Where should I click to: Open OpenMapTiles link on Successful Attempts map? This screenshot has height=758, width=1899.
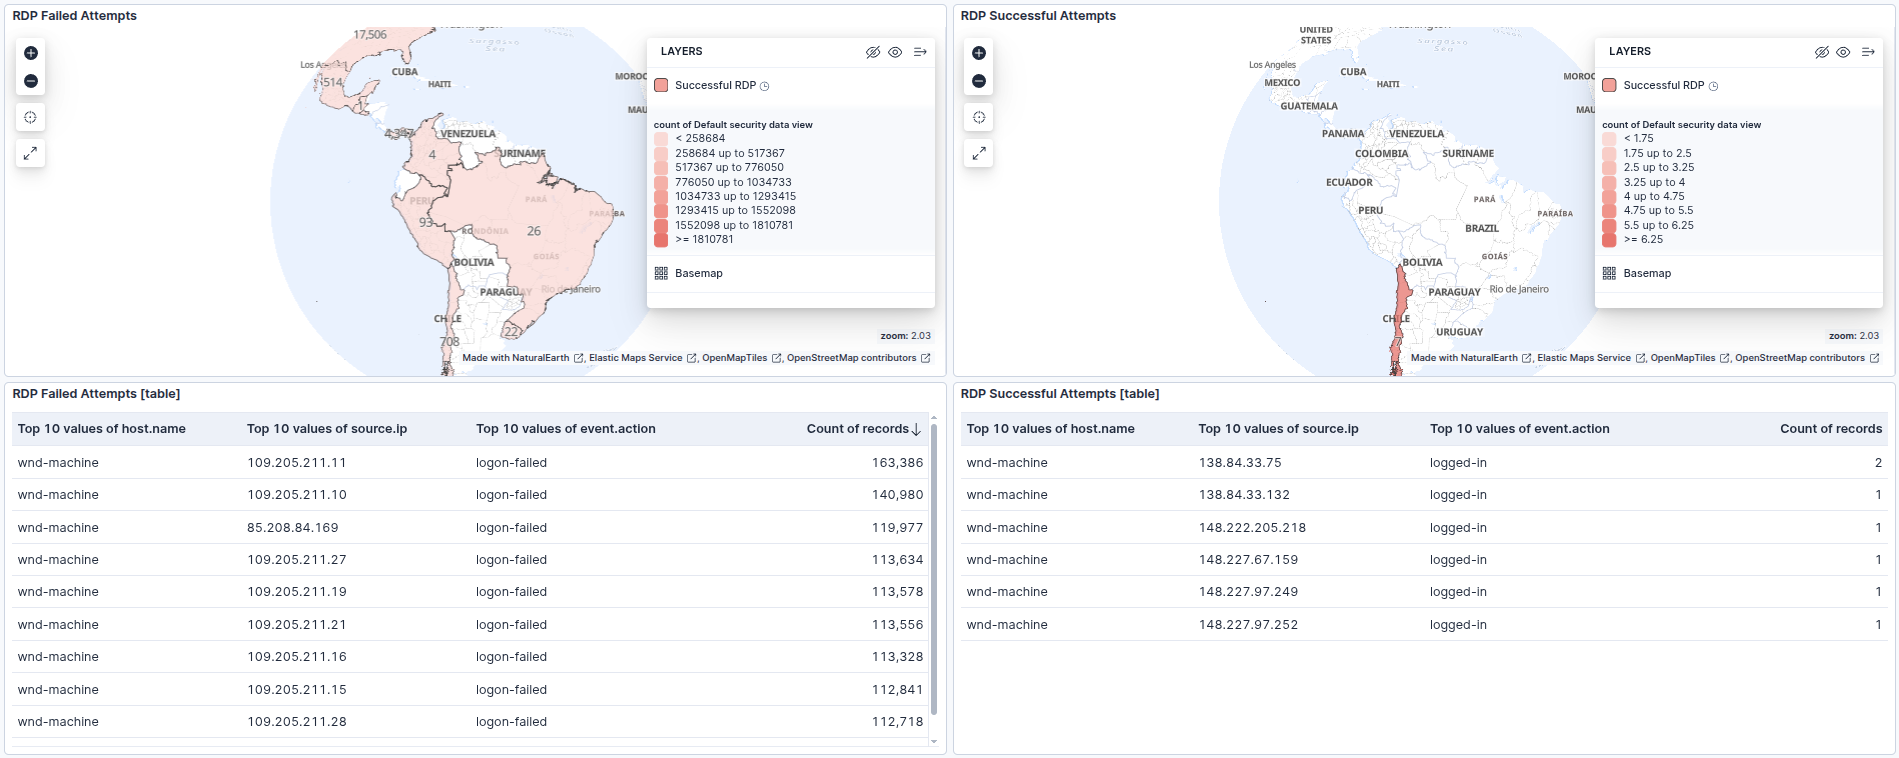pyautogui.click(x=1690, y=358)
